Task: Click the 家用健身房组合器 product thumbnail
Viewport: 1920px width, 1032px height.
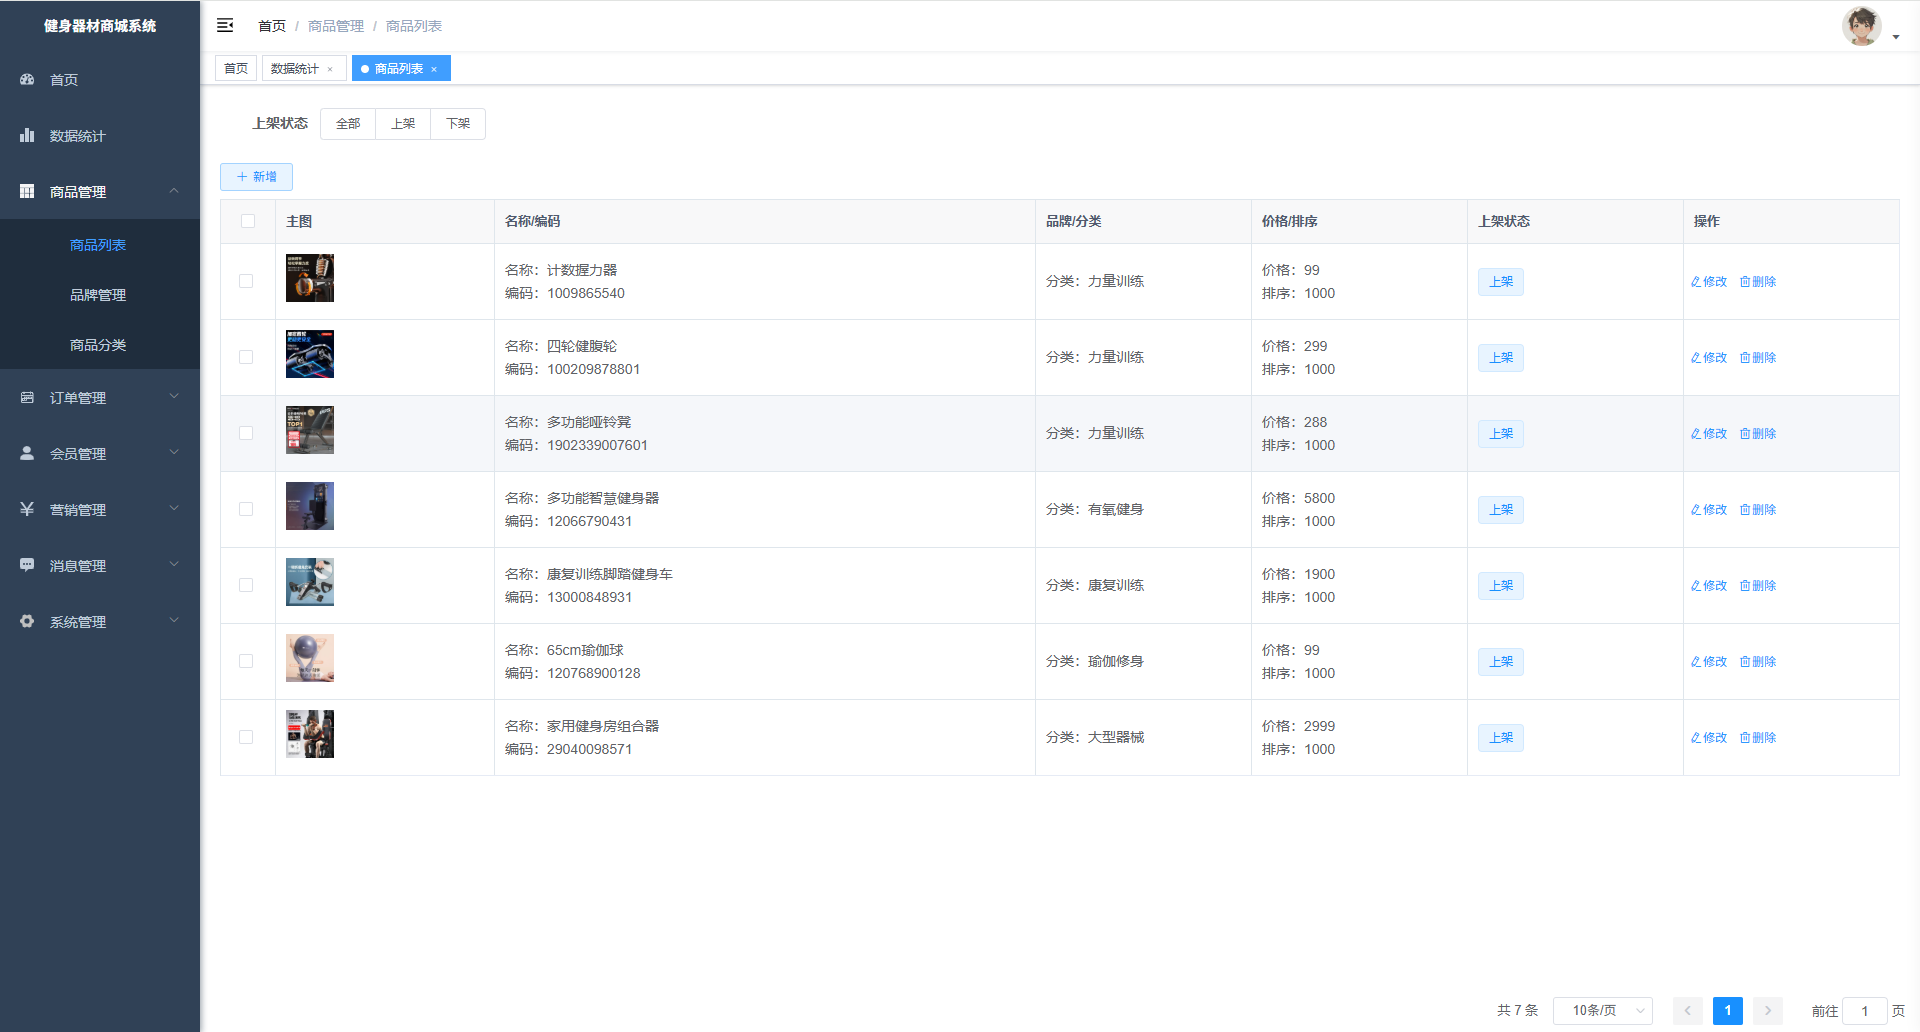Action: point(310,734)
